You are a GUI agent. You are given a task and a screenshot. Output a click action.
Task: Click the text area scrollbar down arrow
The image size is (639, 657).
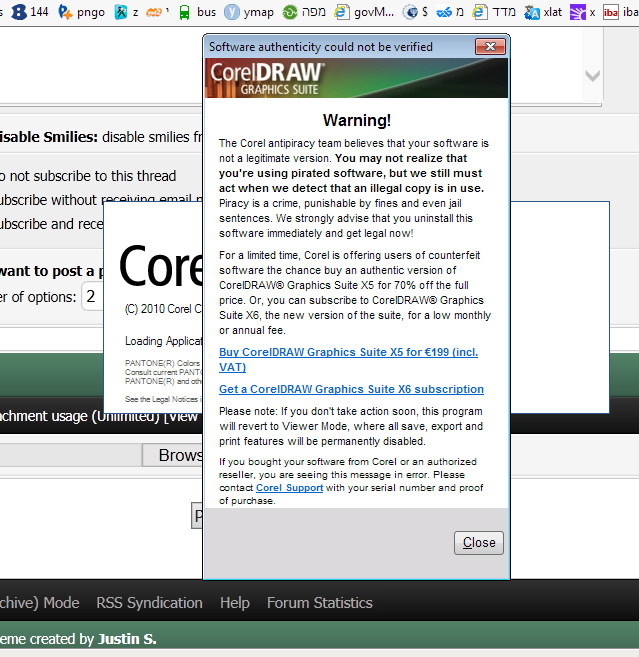click(x=592, y=76)
